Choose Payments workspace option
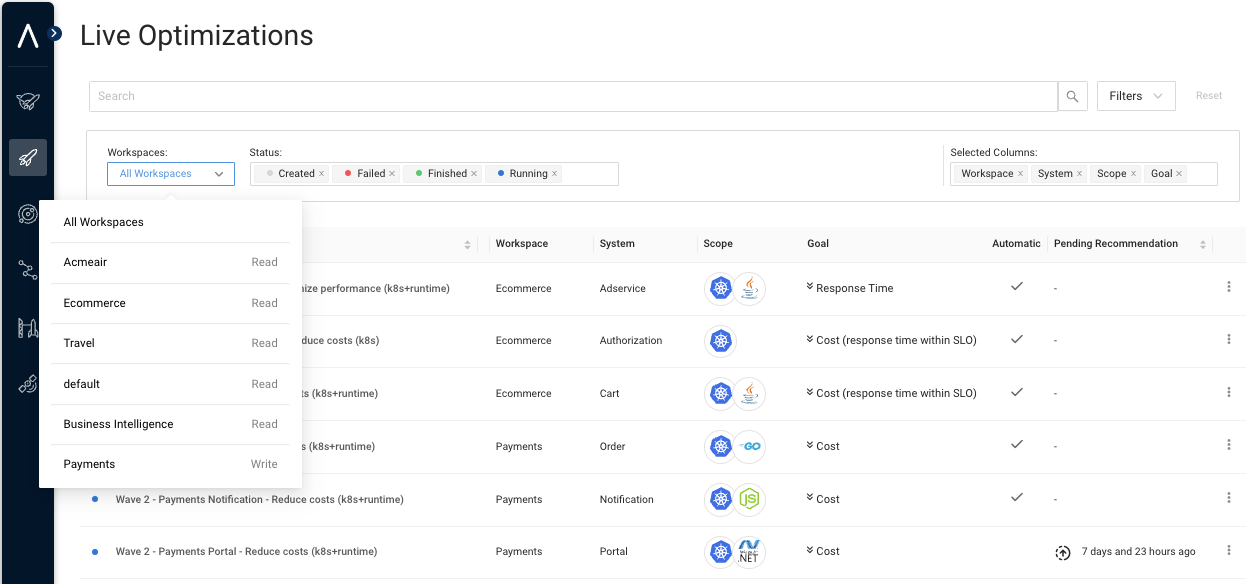This screenshot has height=584, width=1254. [x=90, y=464]
